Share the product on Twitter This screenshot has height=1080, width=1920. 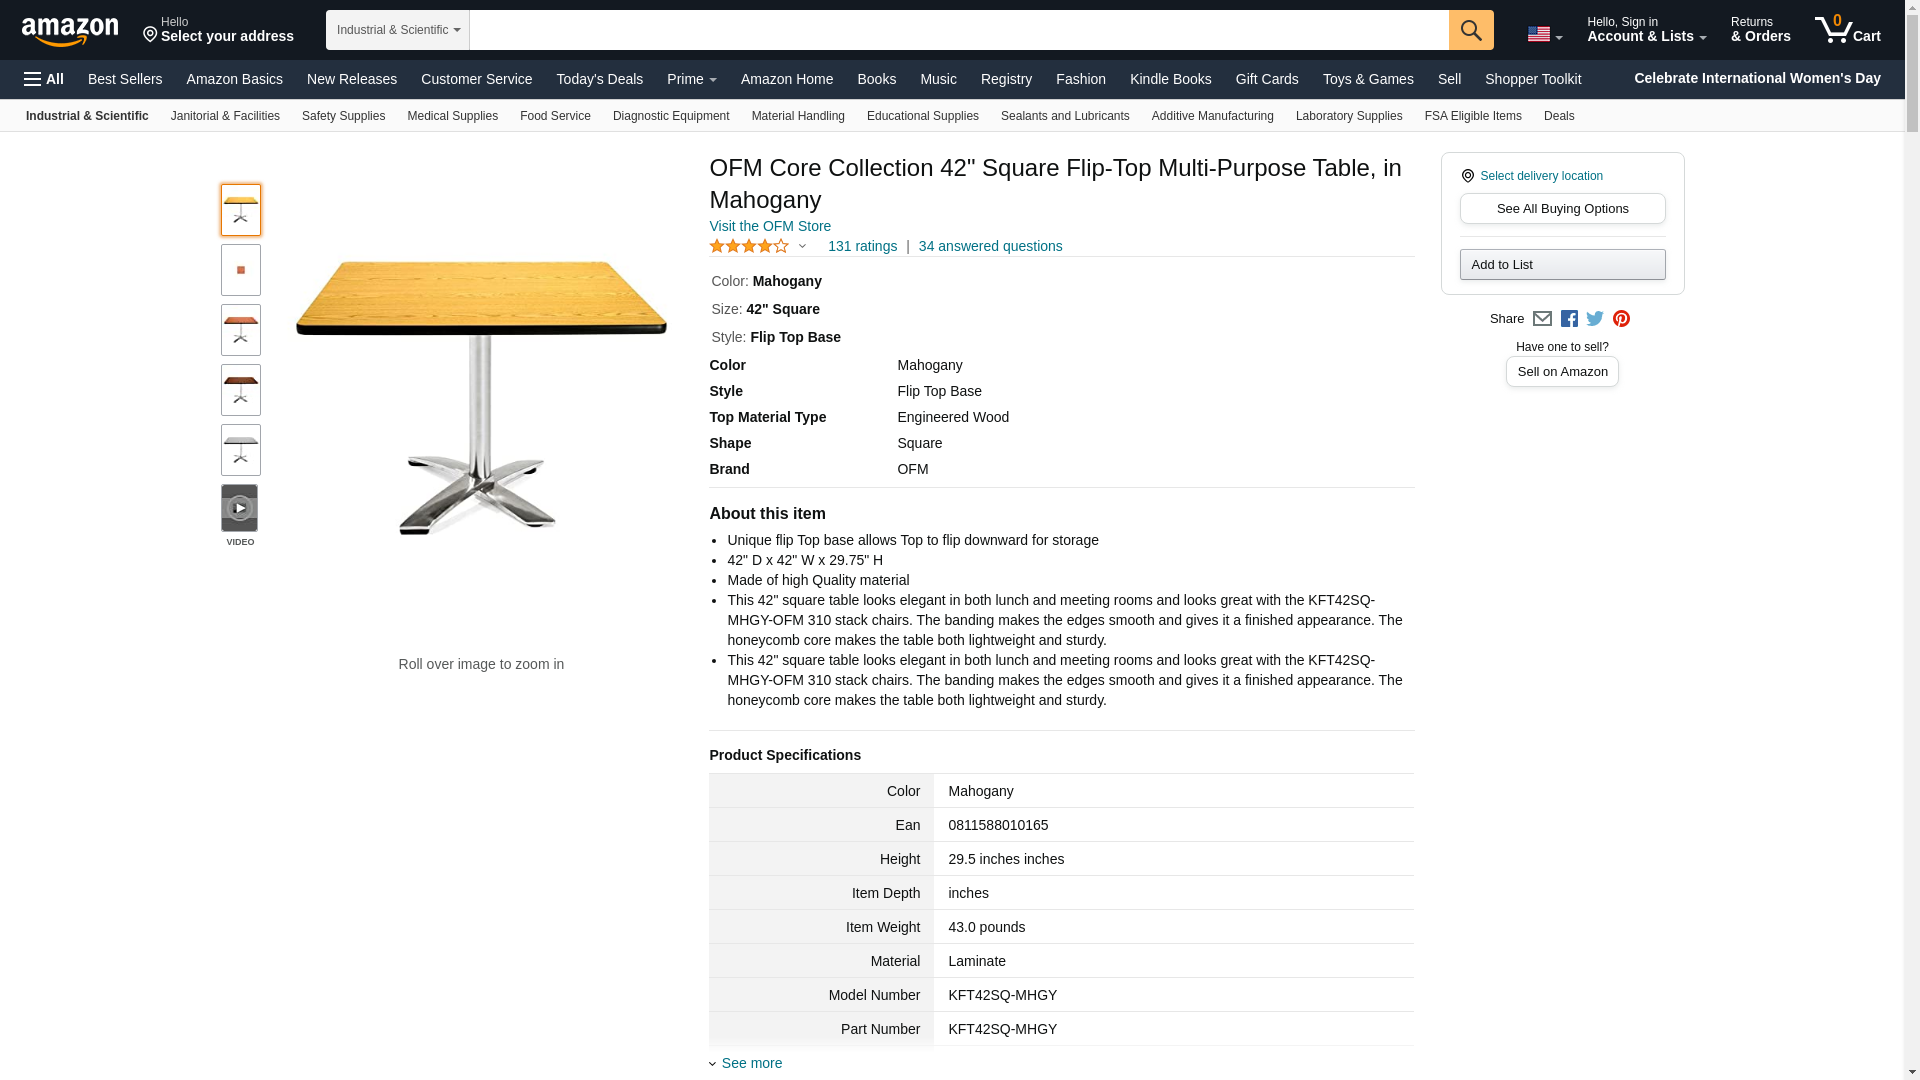(x=1595, y=319)
